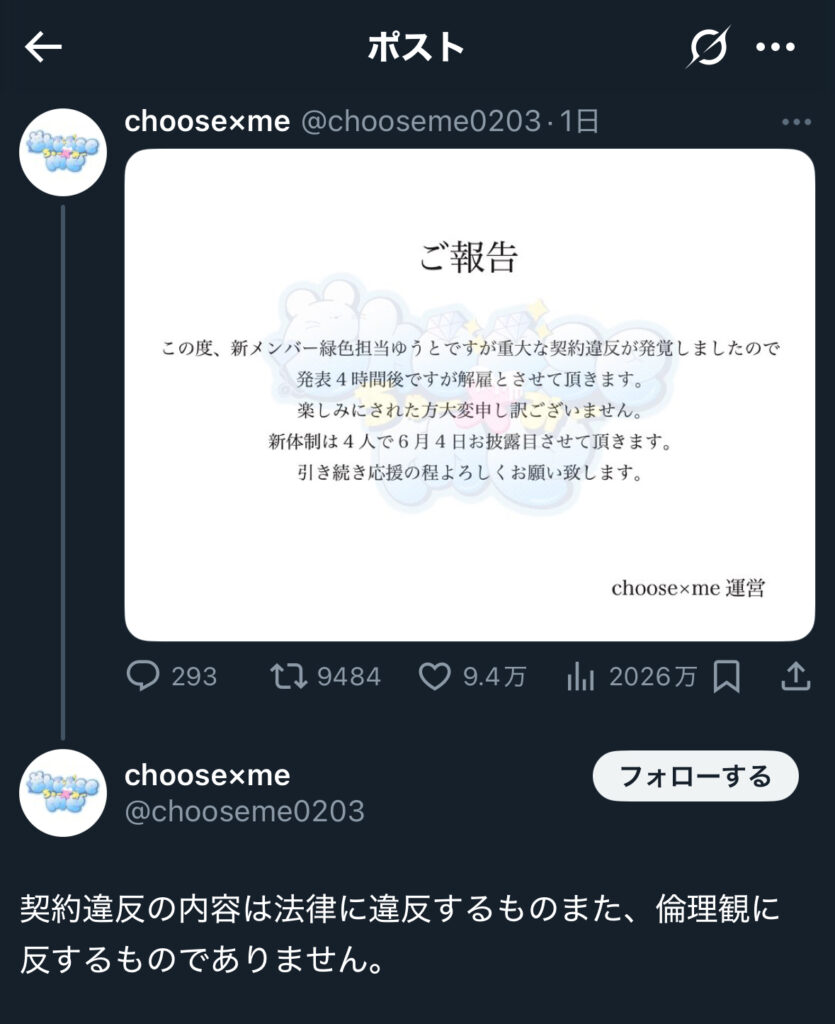Tap the 1日 timestamp on the post
This screenshot has width=835, height=1024.
coord(580,121)
